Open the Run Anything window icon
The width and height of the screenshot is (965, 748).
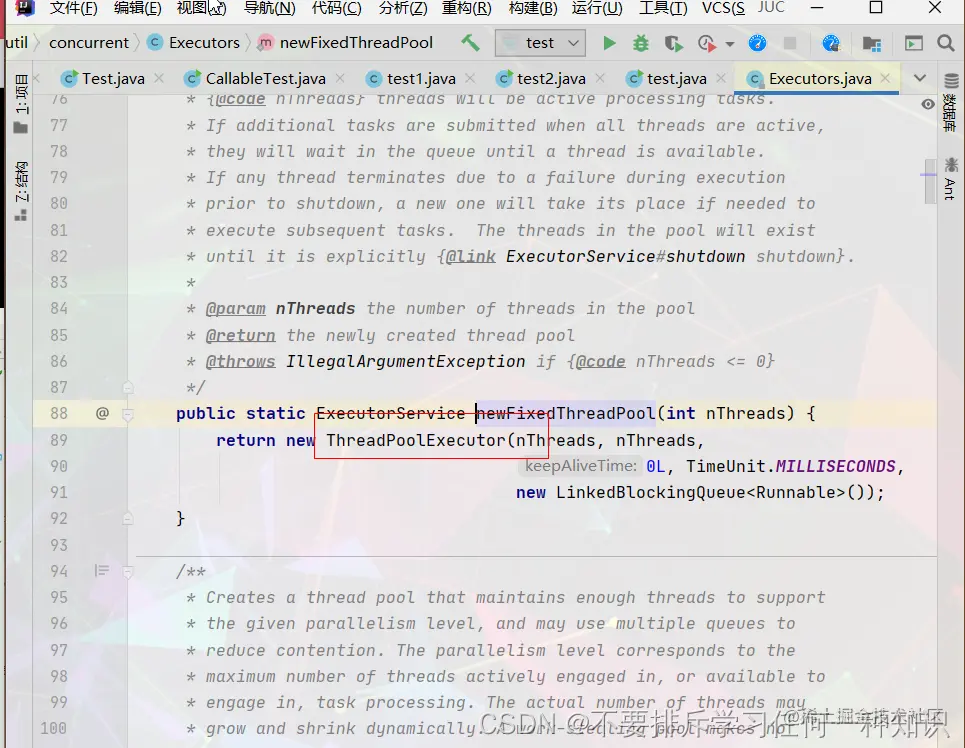point(913,43)
